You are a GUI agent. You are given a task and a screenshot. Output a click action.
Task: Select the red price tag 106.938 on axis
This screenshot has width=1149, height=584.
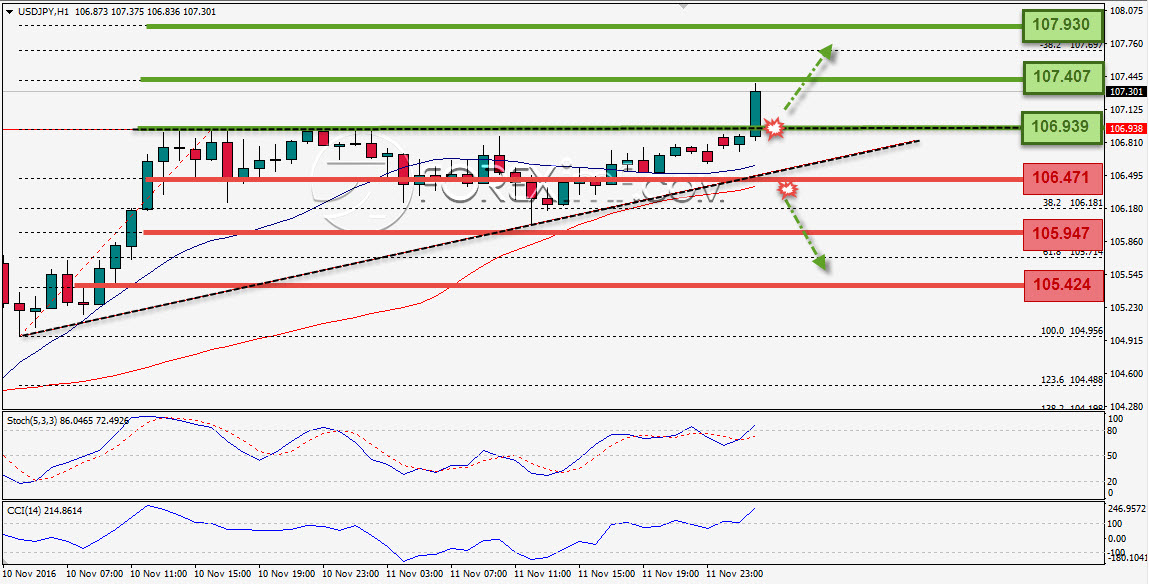pyautogui.click(x=1125, y=128)
